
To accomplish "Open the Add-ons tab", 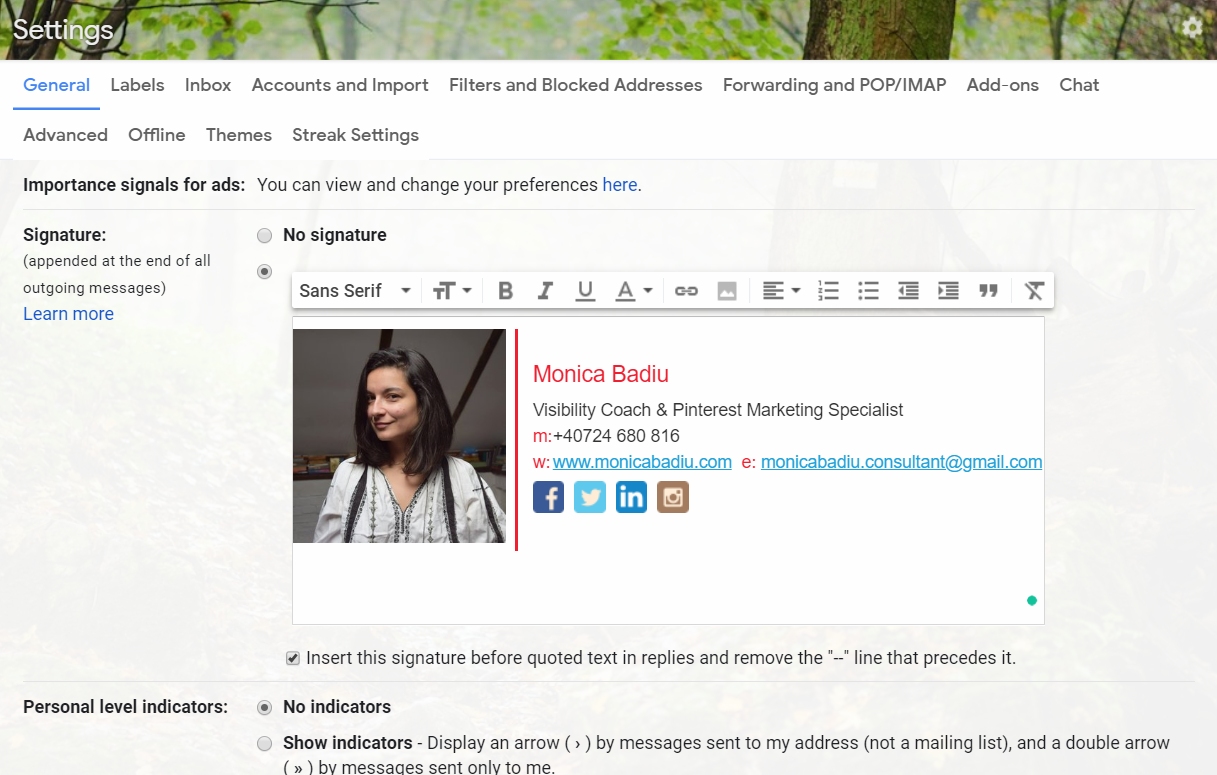I will 1002,85.
